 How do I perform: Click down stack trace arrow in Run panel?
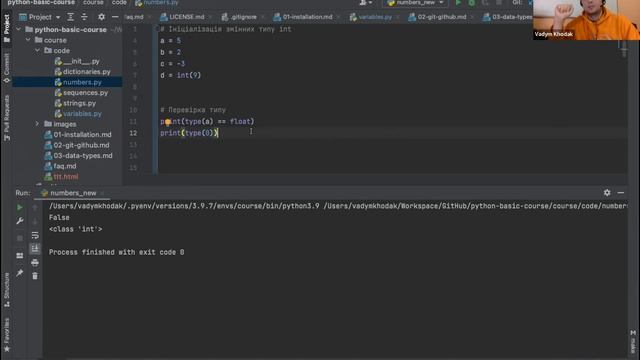coord(35,221)
